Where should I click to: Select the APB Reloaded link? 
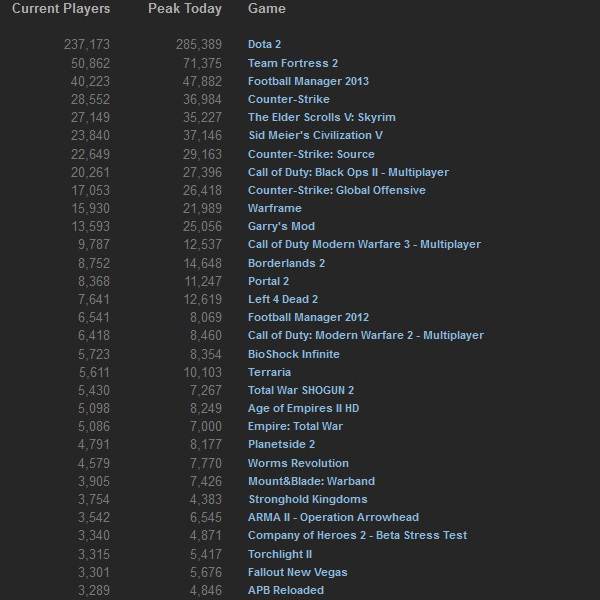(x=286, y=590)
